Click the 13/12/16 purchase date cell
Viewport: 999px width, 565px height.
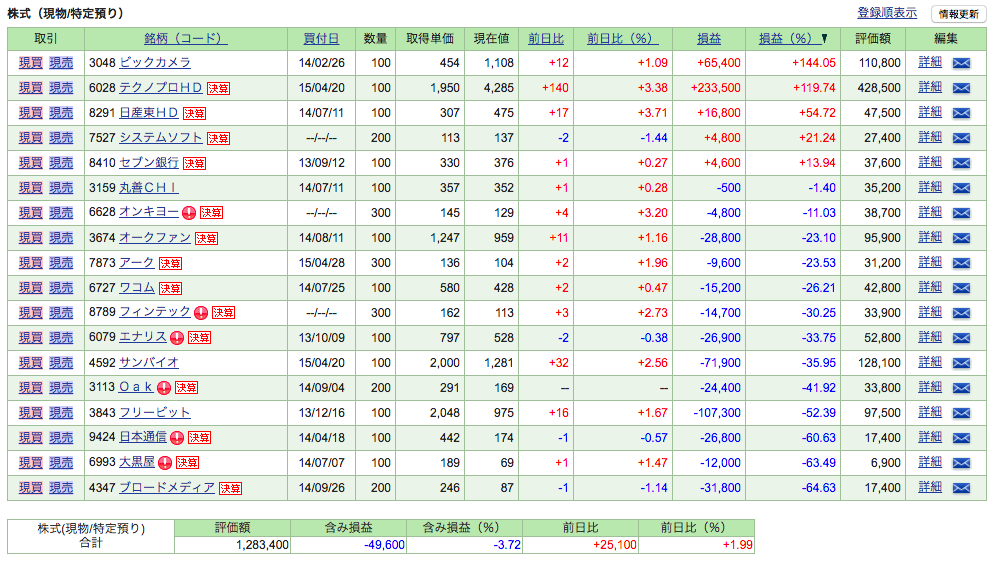click(x=322, y=413)
